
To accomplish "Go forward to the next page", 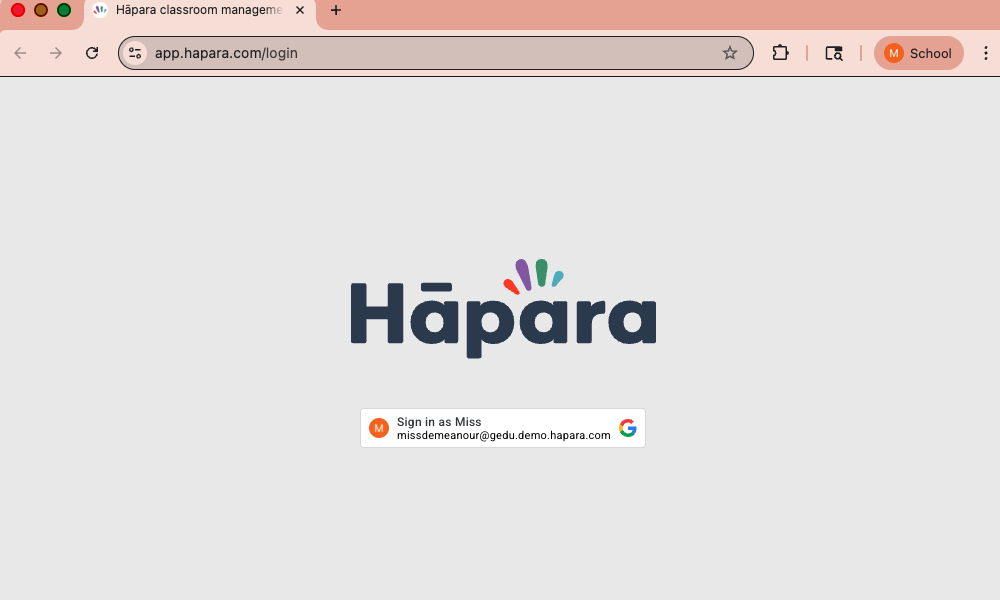I will coord(56,53).
